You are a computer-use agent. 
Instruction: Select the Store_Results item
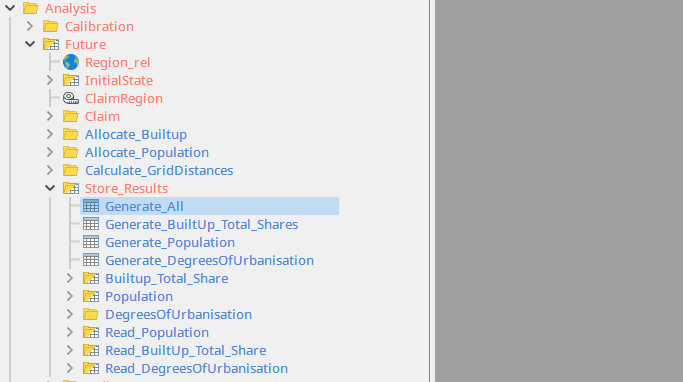click(126, 188)
